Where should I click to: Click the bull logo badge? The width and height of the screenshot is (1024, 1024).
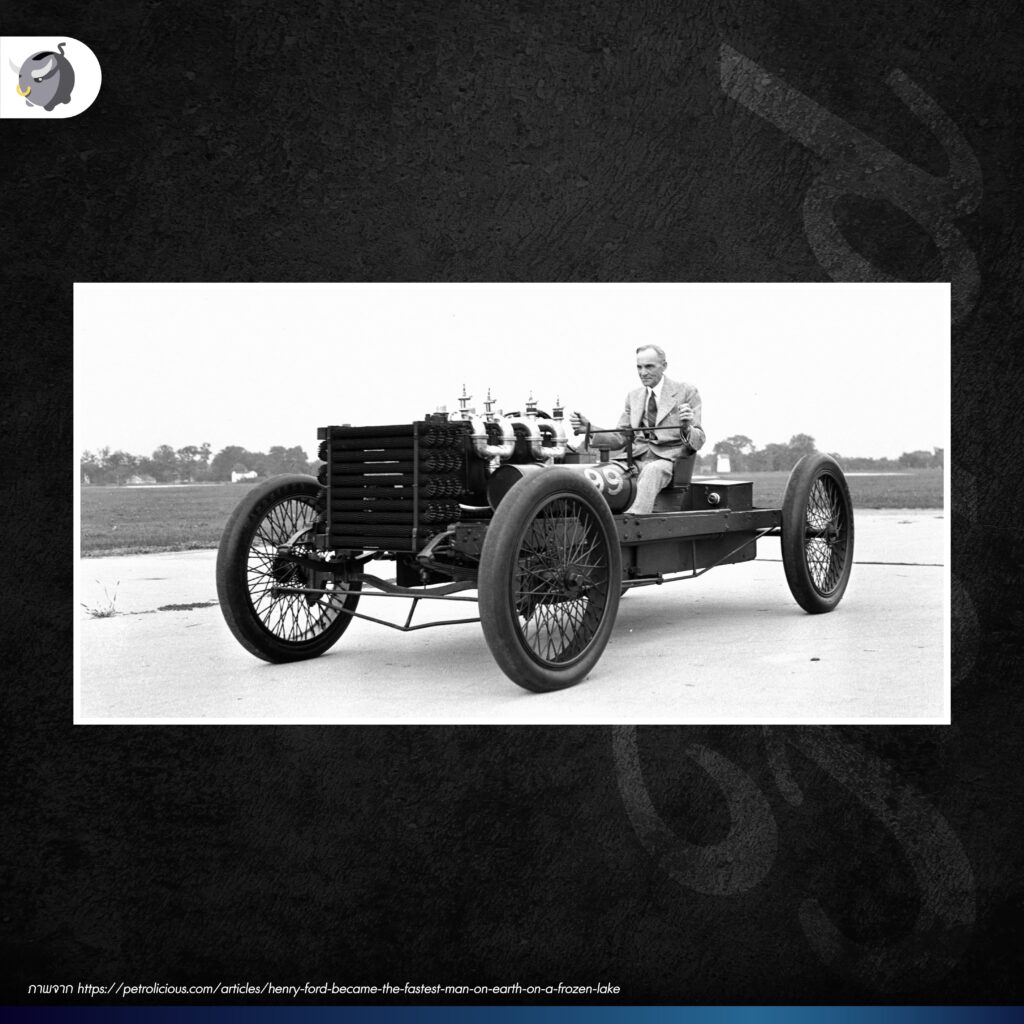pos(50,78)
